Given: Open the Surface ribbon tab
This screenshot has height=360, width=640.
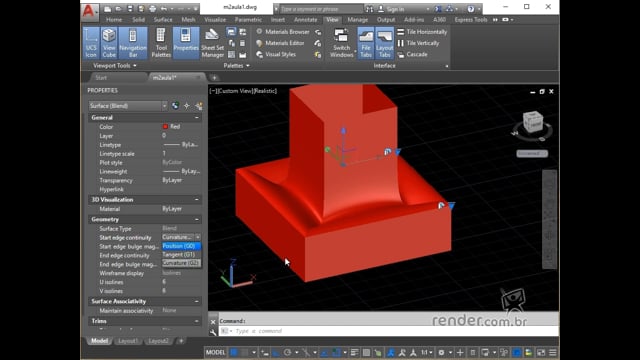Looking at the screenshot, I should coord(163,20).
